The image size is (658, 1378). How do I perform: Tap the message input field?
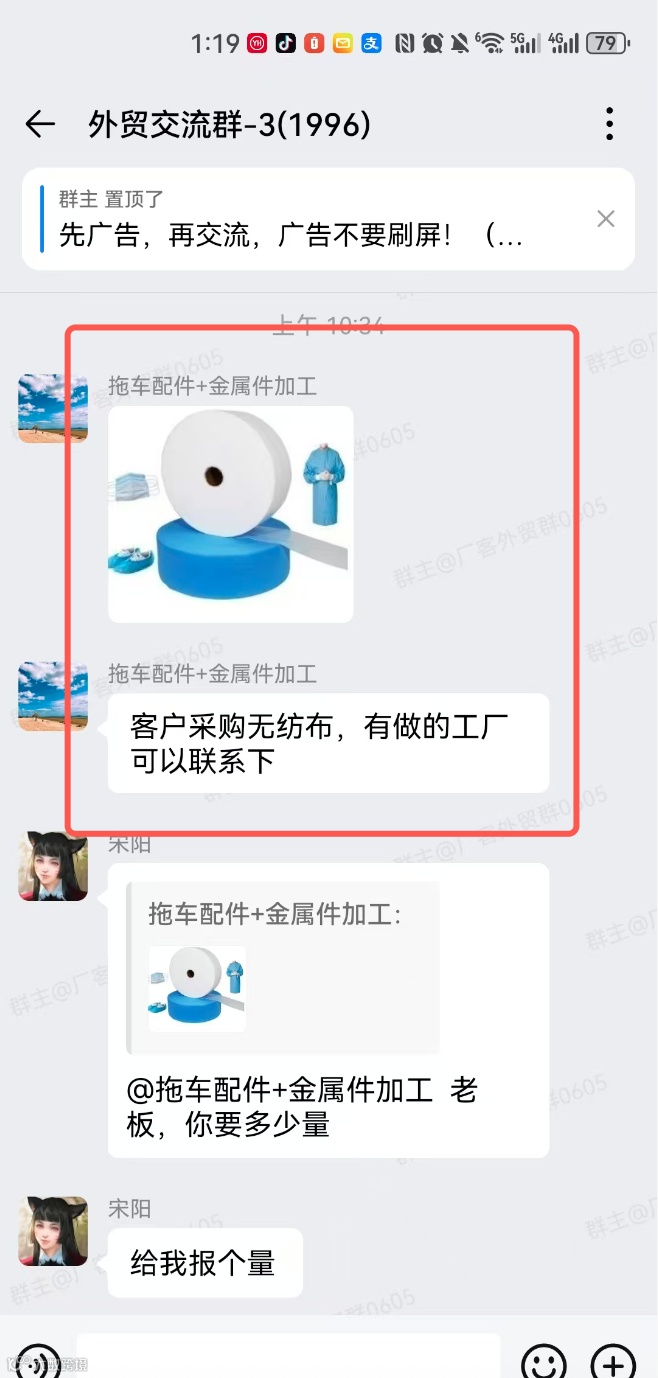coord(288,1357)
